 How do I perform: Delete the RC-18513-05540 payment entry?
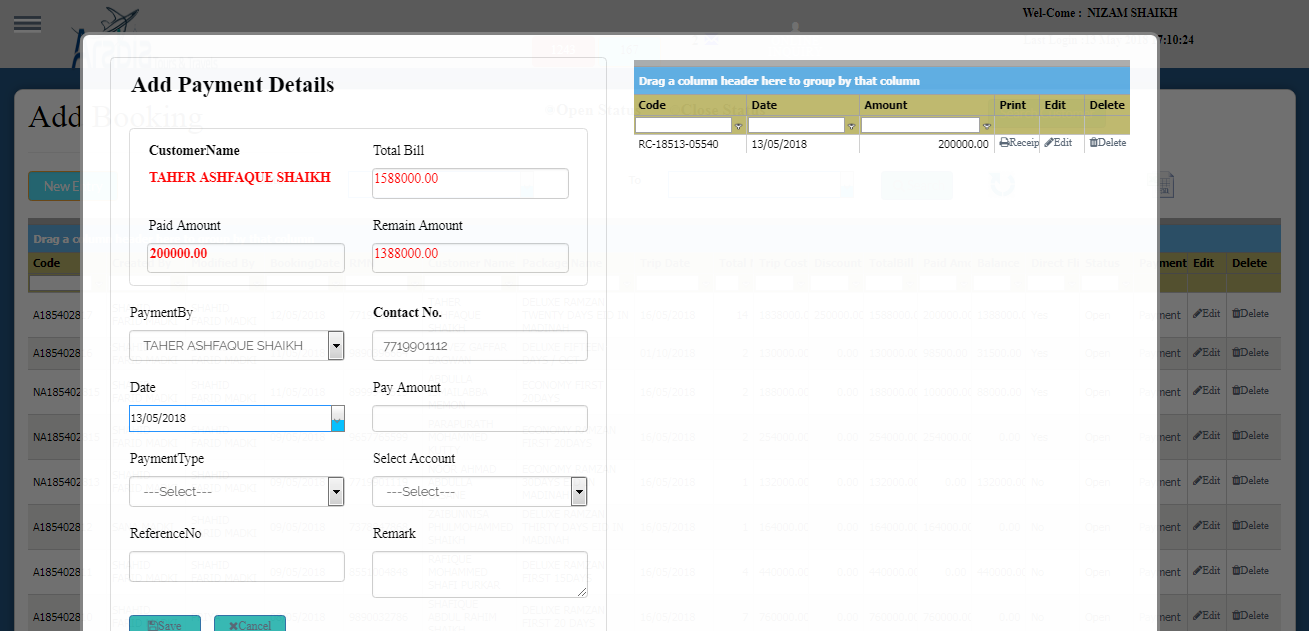coord(1107,143)
